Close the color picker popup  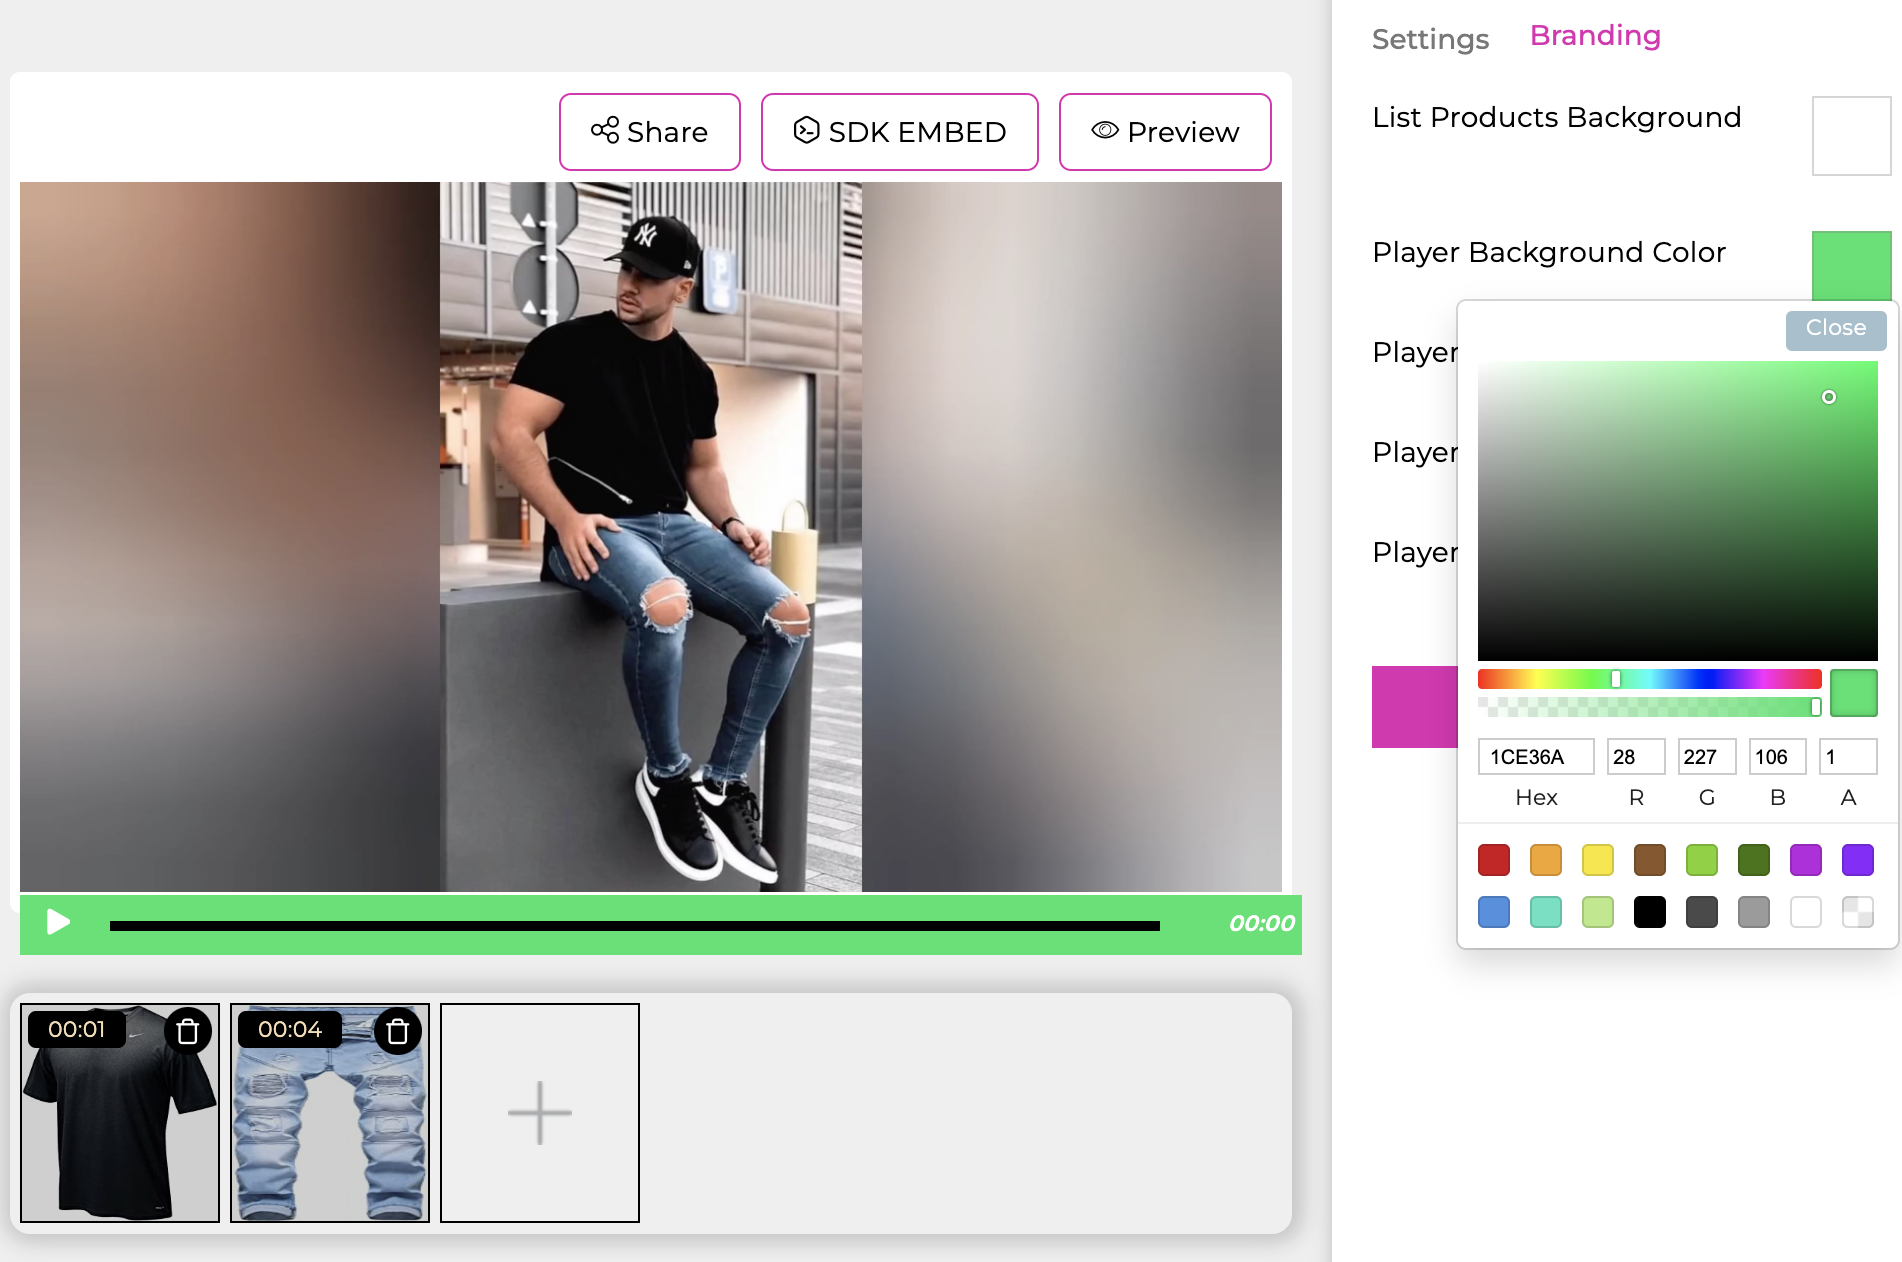click(x=1836, y=329)
